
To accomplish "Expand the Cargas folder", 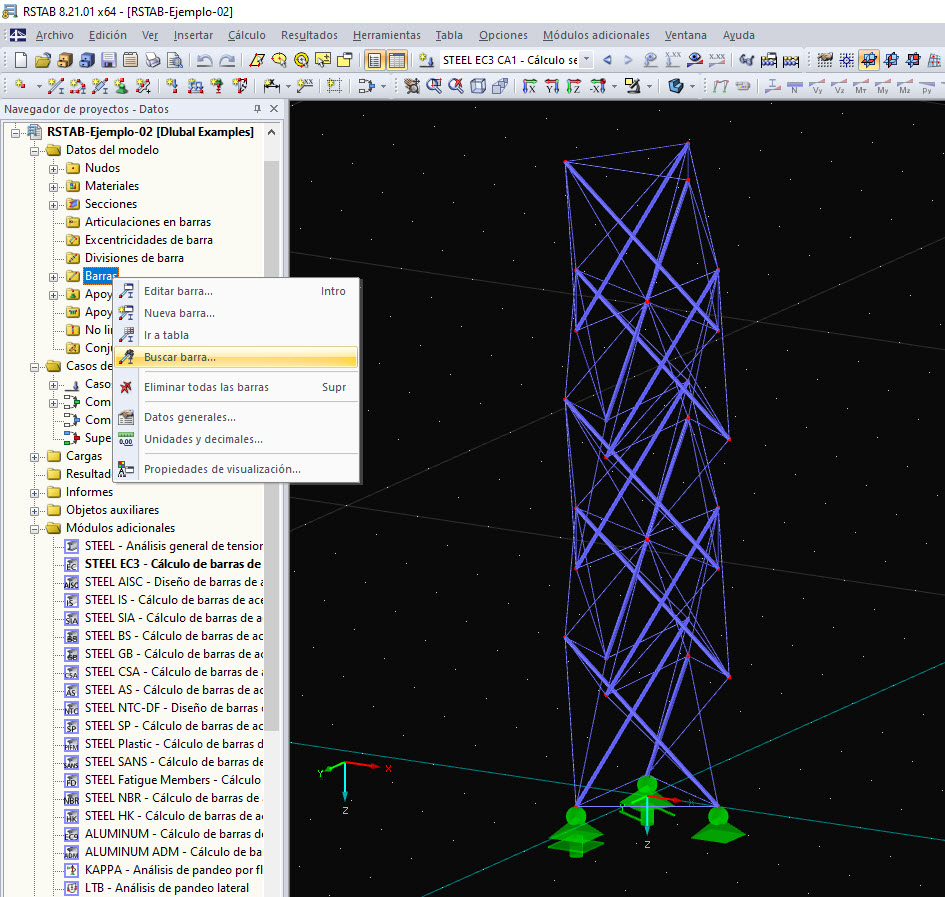I will [36, 456].
